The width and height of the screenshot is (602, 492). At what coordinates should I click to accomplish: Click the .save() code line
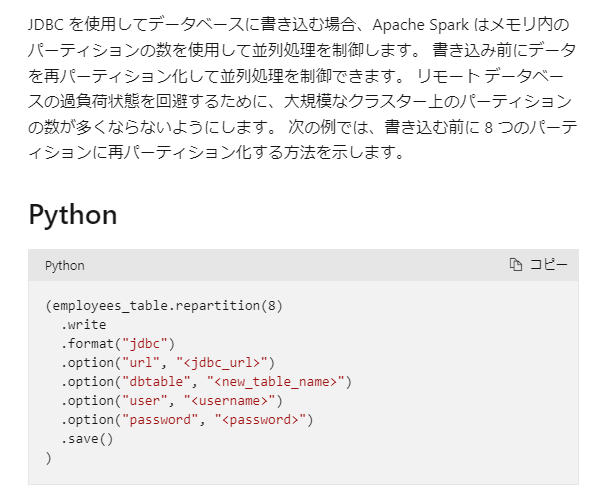pyautogui.click(x=87, y=439)
